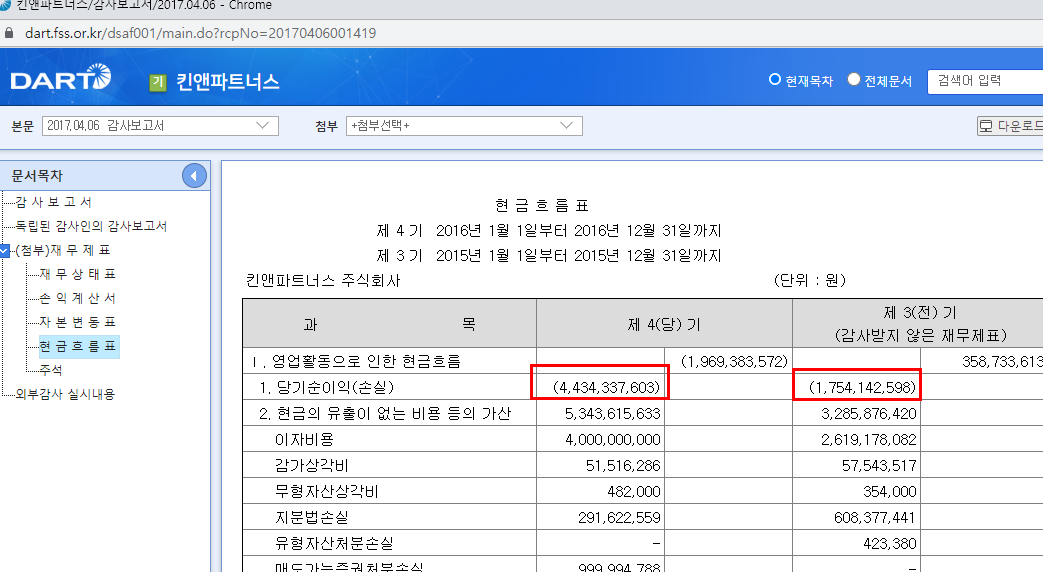1043x572 pixels.
Task: Click the value (4,434,337,603)
Action: 606,387
